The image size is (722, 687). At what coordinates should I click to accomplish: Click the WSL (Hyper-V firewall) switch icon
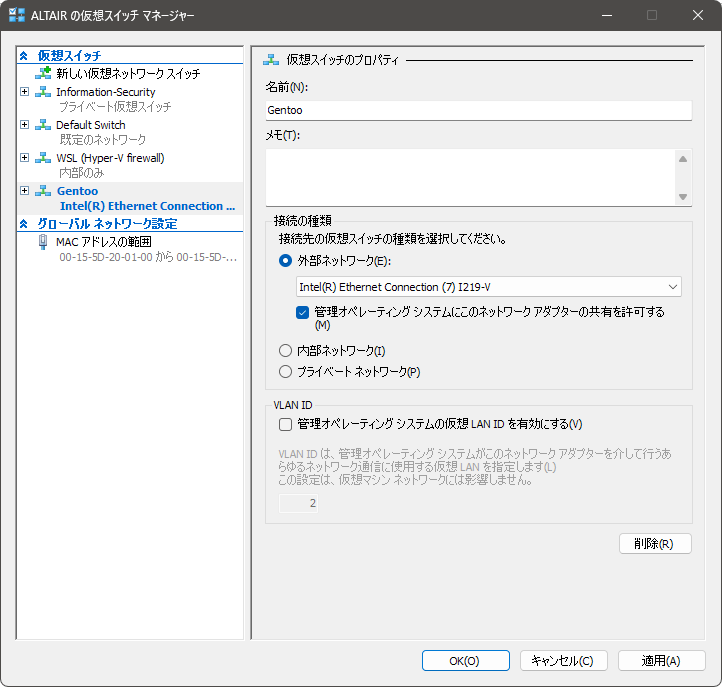tap(43, 158)
